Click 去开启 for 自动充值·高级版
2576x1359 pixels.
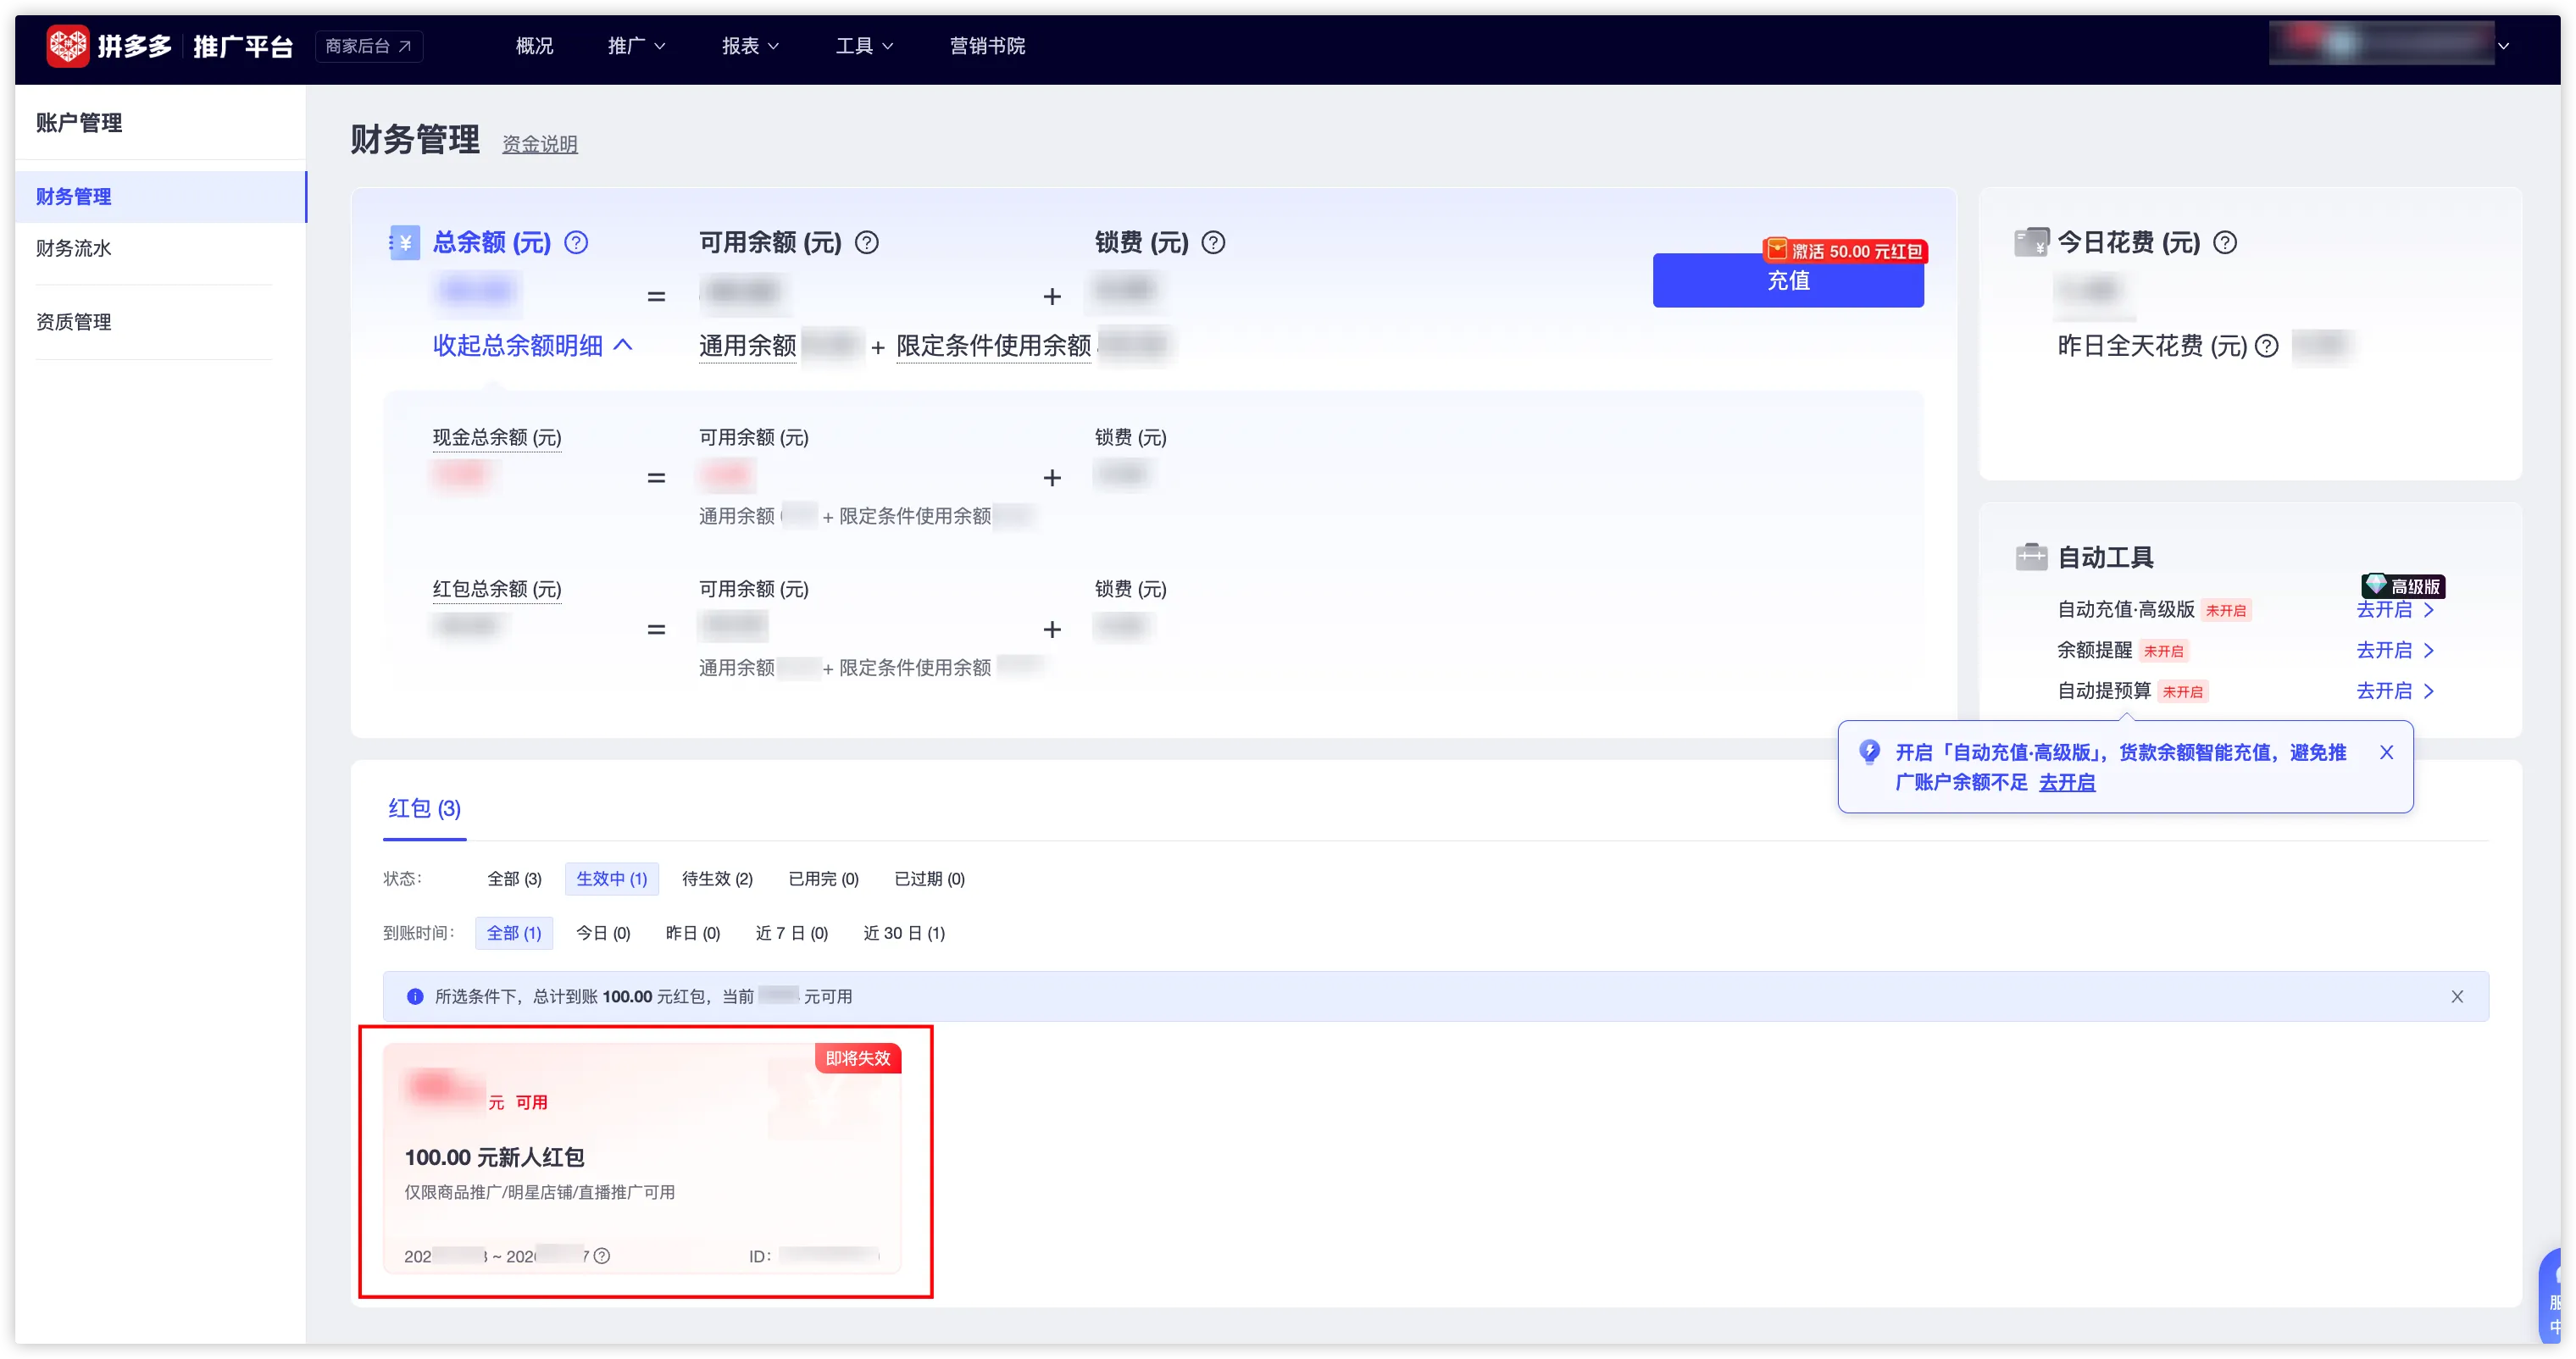(x=2396, y=609)
